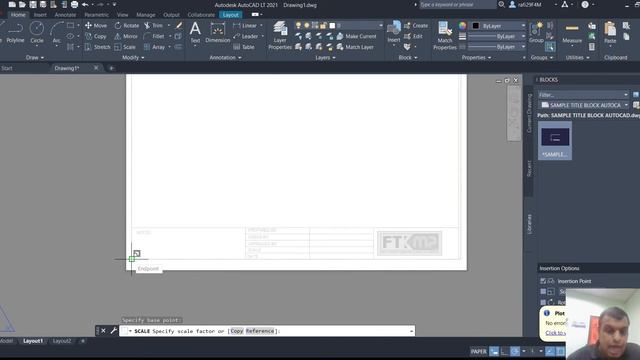Insert a Table
Screen dimensions: 640x360
244,47
